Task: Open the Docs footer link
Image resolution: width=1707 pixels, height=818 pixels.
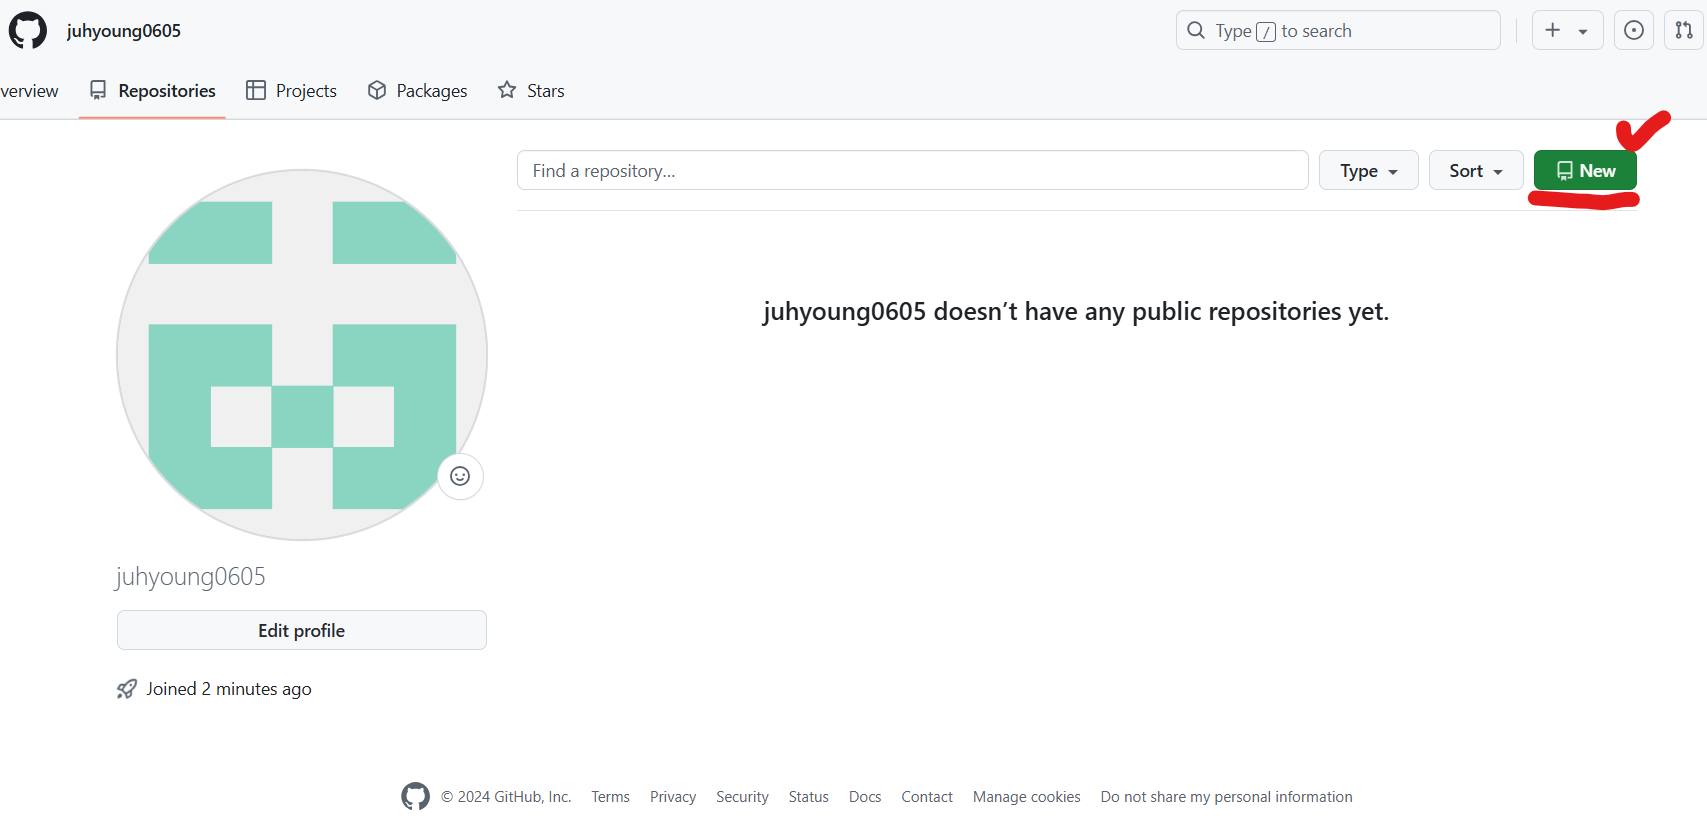Action: (865, 797)
